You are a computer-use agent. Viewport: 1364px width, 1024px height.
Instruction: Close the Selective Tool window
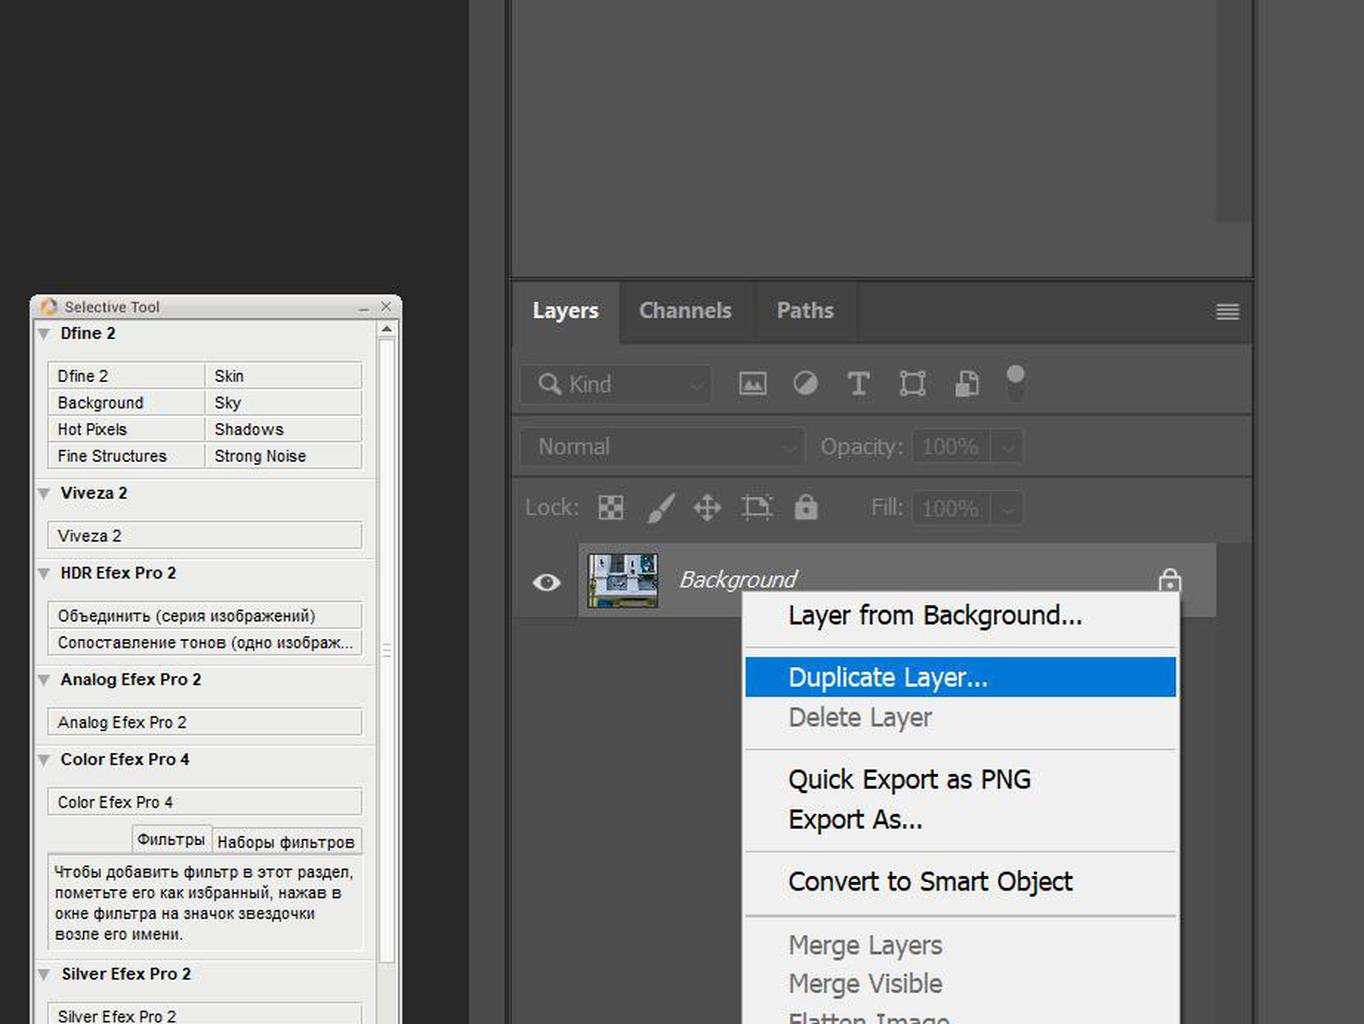coord(386,307)
